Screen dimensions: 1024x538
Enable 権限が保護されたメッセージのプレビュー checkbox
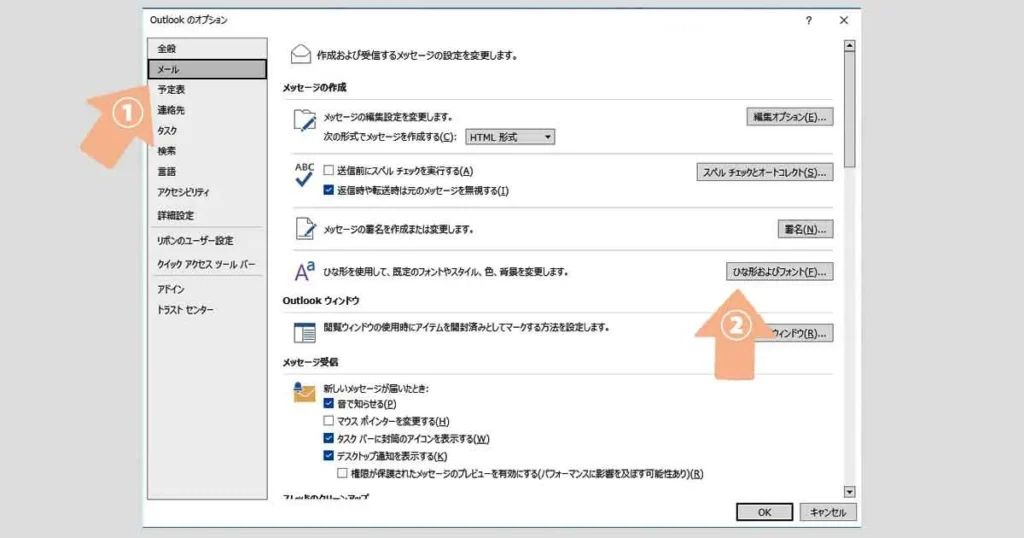coord(342,473)
